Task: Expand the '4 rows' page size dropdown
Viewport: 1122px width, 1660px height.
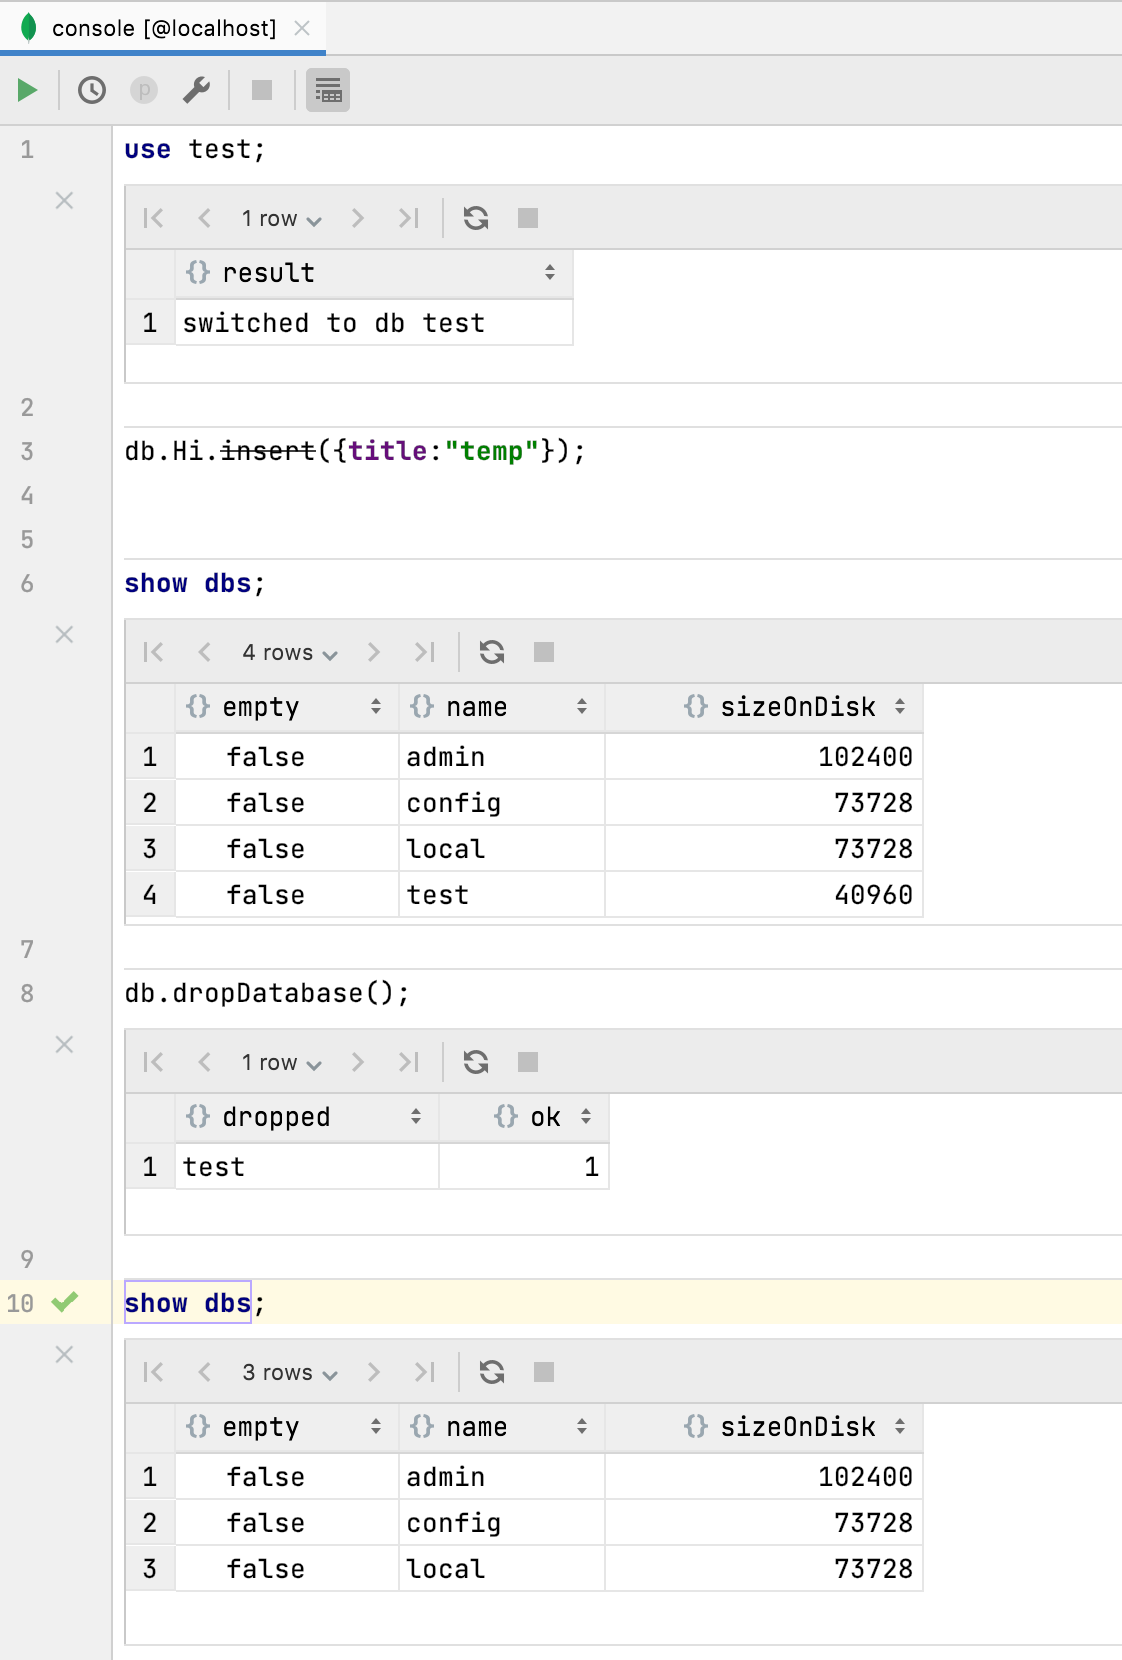Action: (x=289, y=653)
